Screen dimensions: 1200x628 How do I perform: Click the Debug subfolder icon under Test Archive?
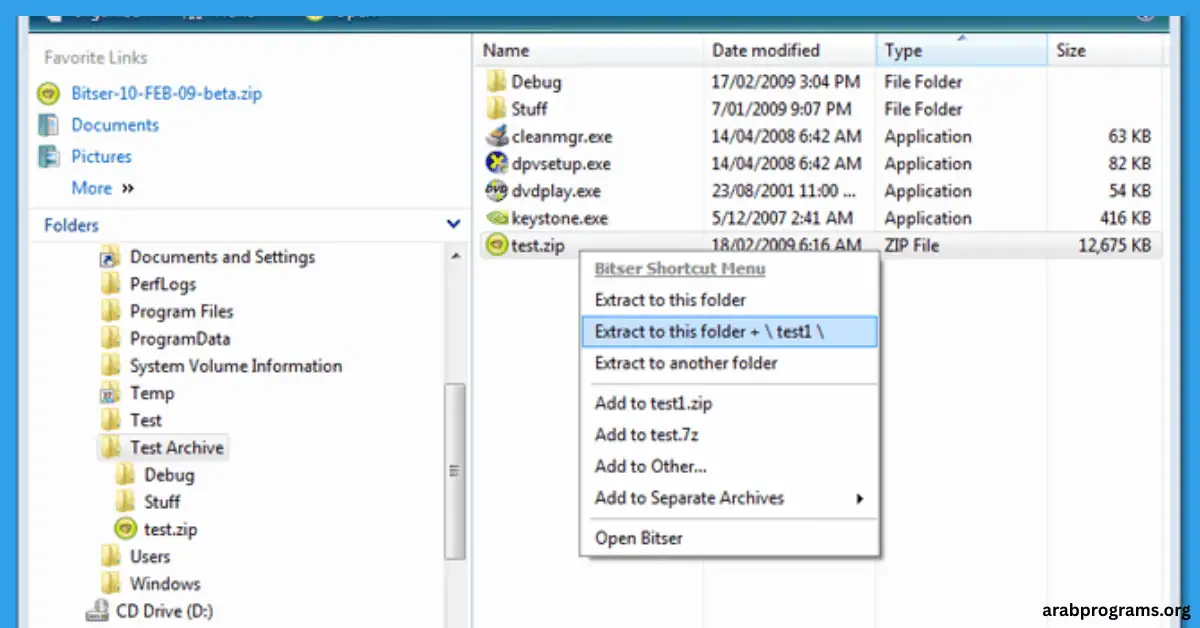(x=125, y=475)
